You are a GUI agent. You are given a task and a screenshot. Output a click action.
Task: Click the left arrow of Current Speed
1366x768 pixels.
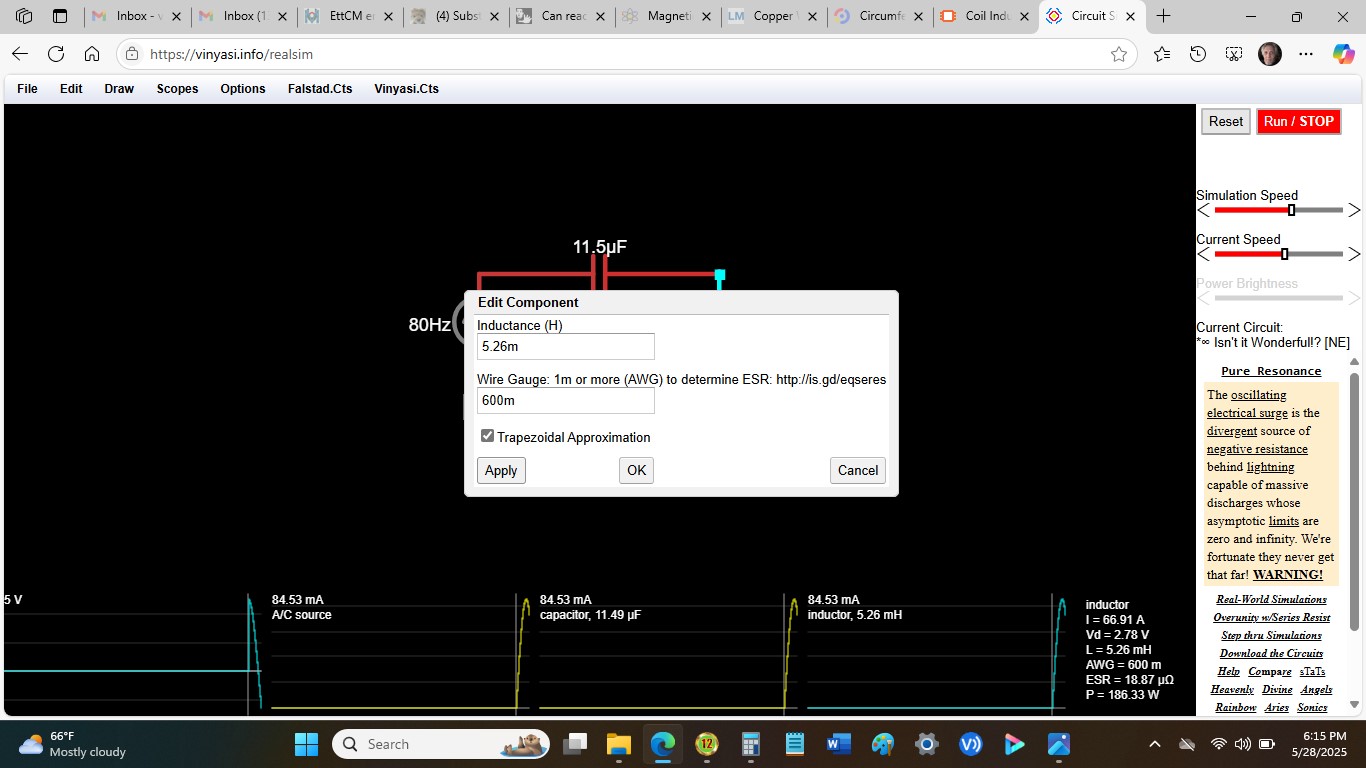click(x=1204, y=254)
